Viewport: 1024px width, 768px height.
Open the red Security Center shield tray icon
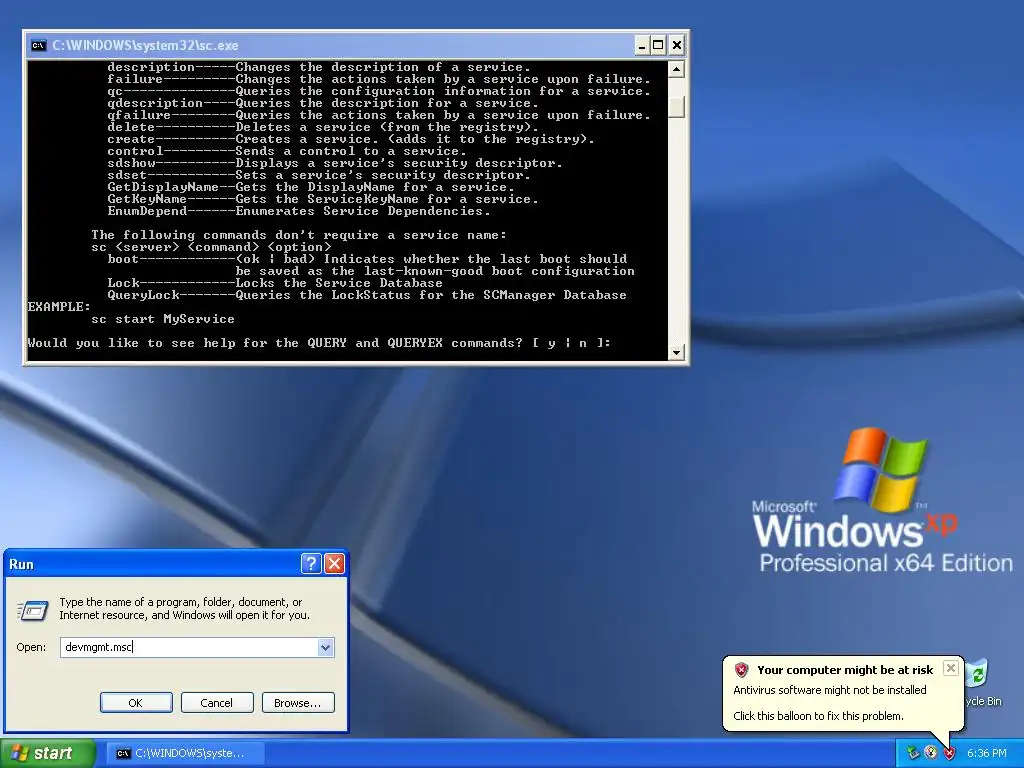pyautogui.click(x=949, y=753)
